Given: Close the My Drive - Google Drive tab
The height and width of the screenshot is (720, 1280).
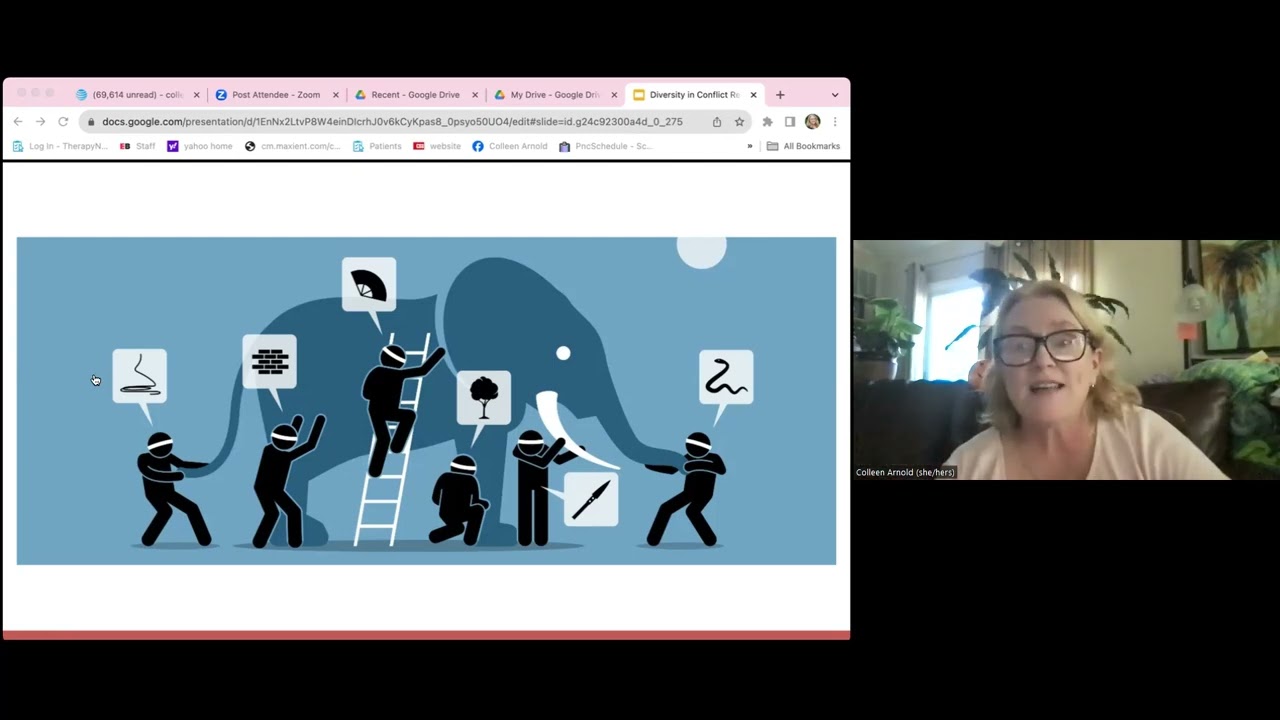Looking at the screenshot, I should (614, 95).
